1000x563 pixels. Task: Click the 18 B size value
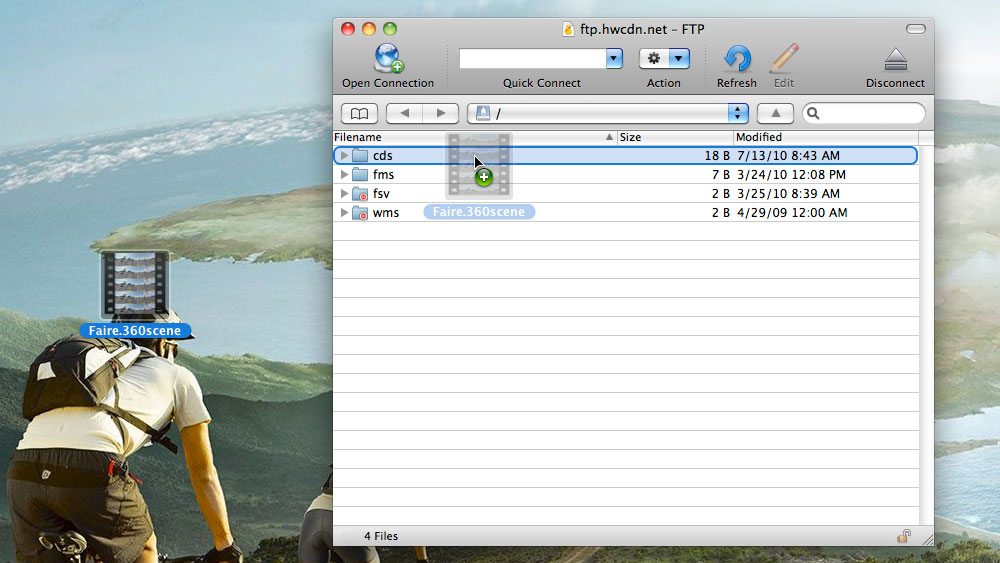coord(717,156)
